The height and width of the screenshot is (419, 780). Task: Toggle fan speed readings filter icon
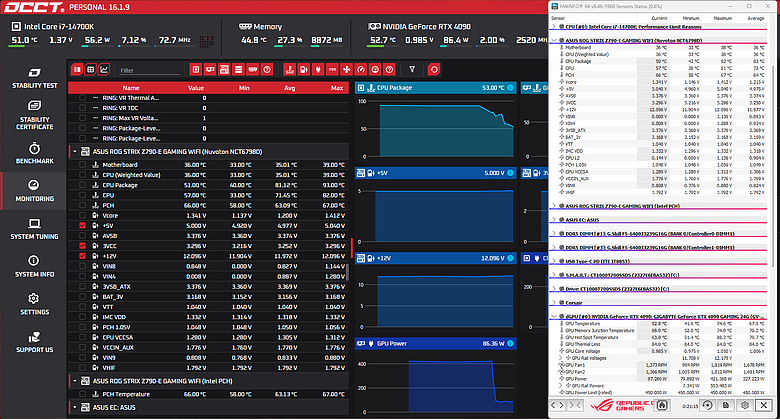(347, 70)
